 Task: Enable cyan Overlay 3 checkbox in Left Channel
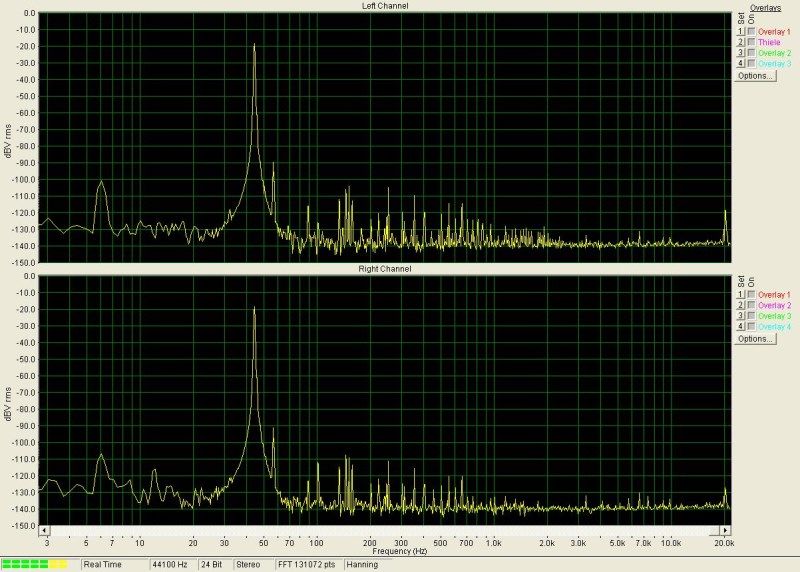pyautogui.click(x=751, y=64)
